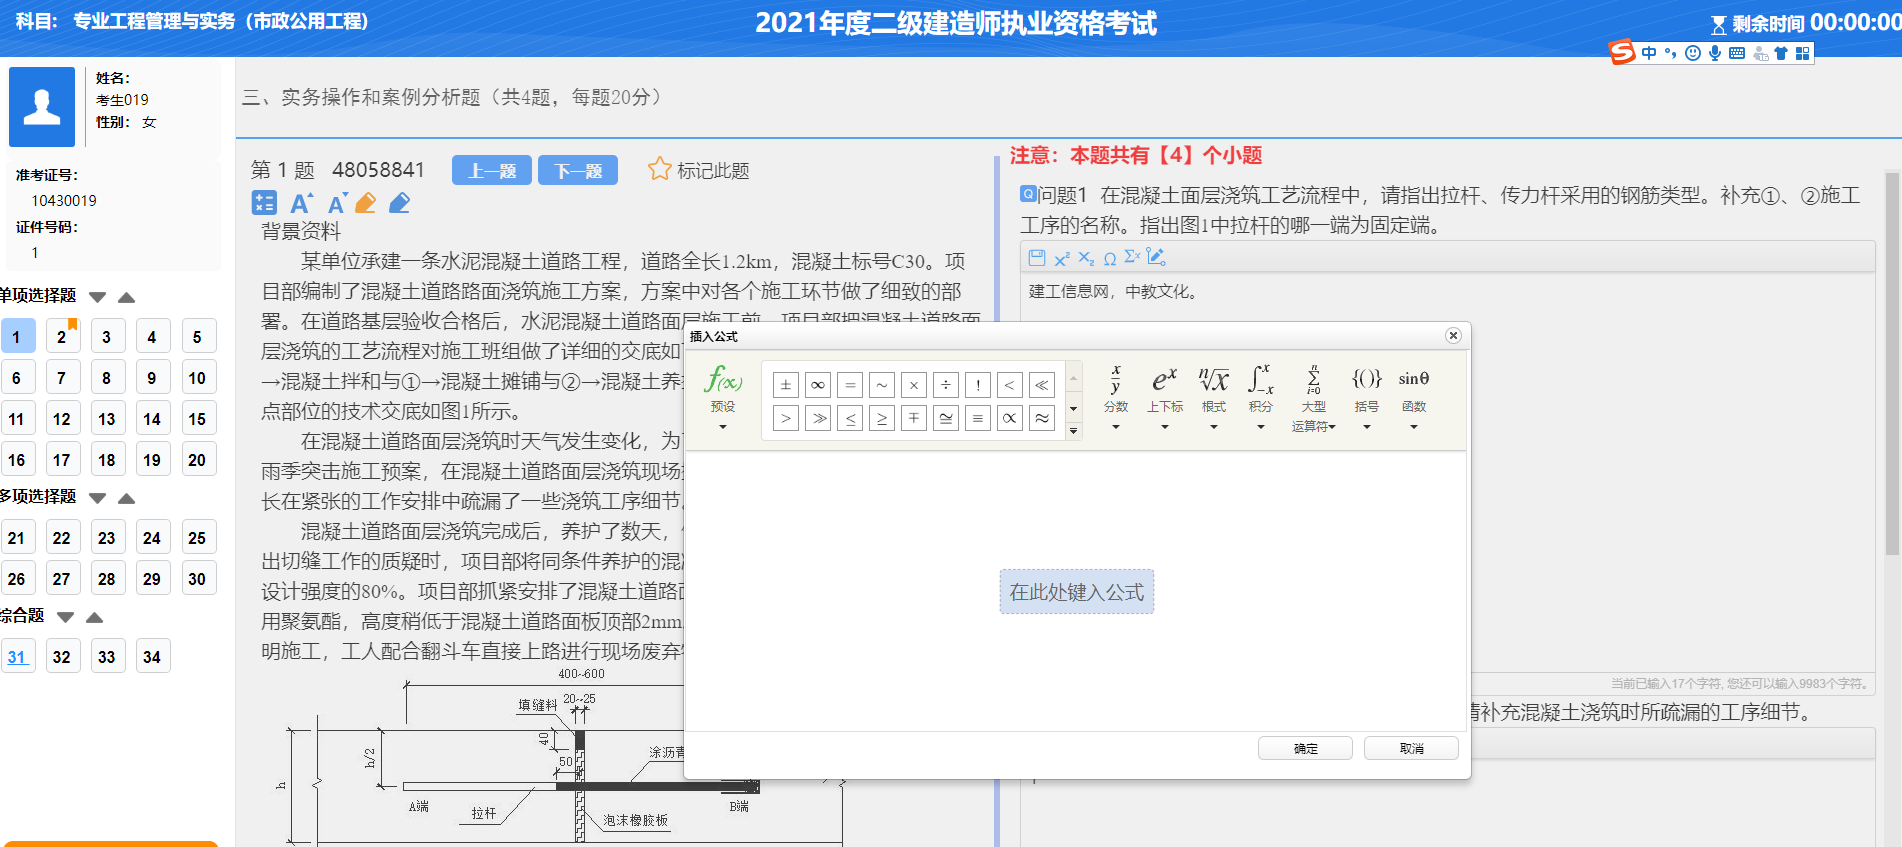The width and height of the screenshot is (1902, 847).
Task: Increase font size with the A-up icon
Action: click(301, 203)
